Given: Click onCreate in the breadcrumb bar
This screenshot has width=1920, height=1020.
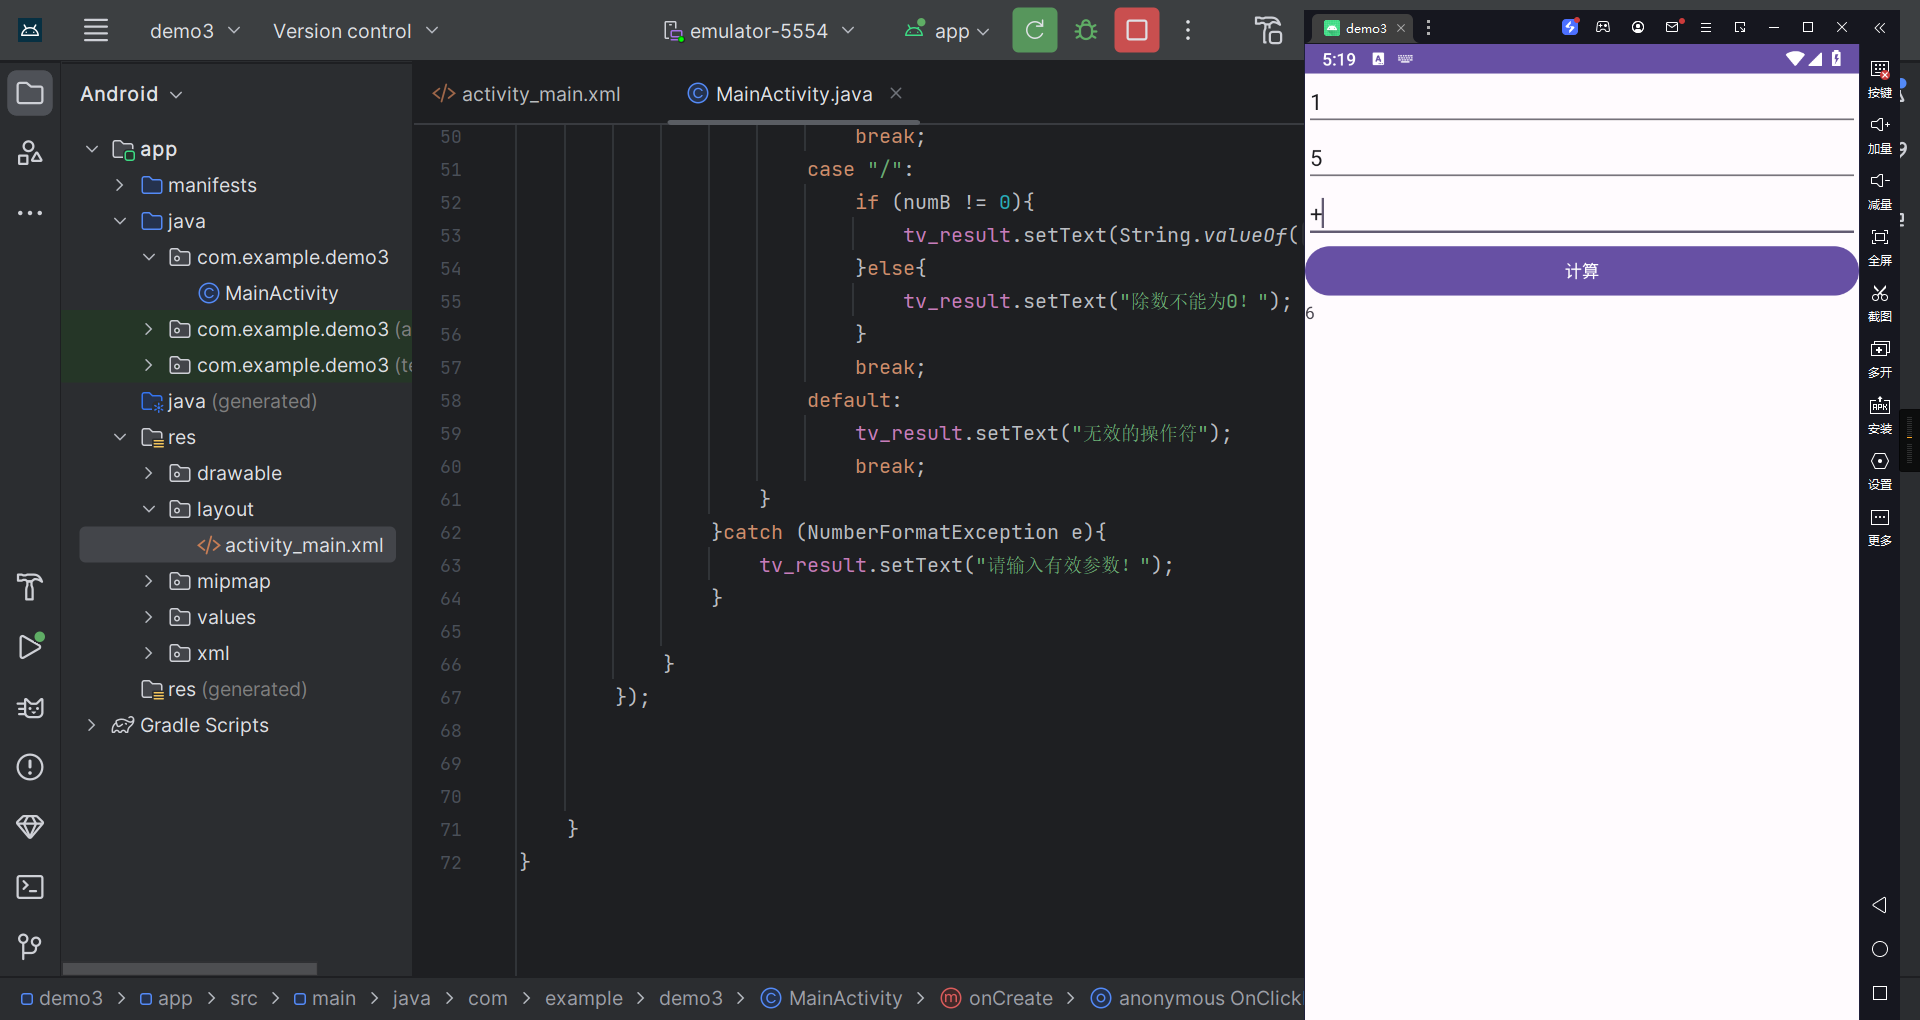Looking at the screenshot, I should 997,998.
